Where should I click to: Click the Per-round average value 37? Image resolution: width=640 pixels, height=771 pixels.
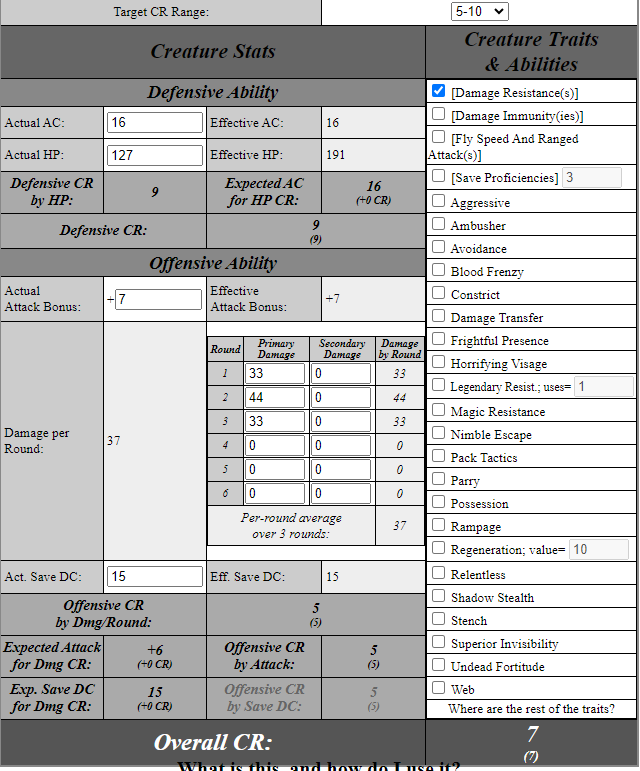click(x=400, y=526)
